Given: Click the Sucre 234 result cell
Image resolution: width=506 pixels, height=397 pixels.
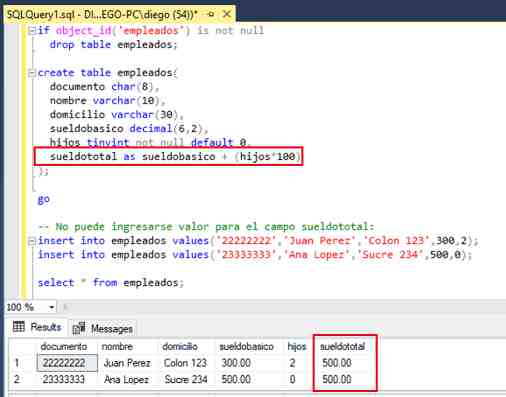Looking at the screenshot, I should pos(186,379).
